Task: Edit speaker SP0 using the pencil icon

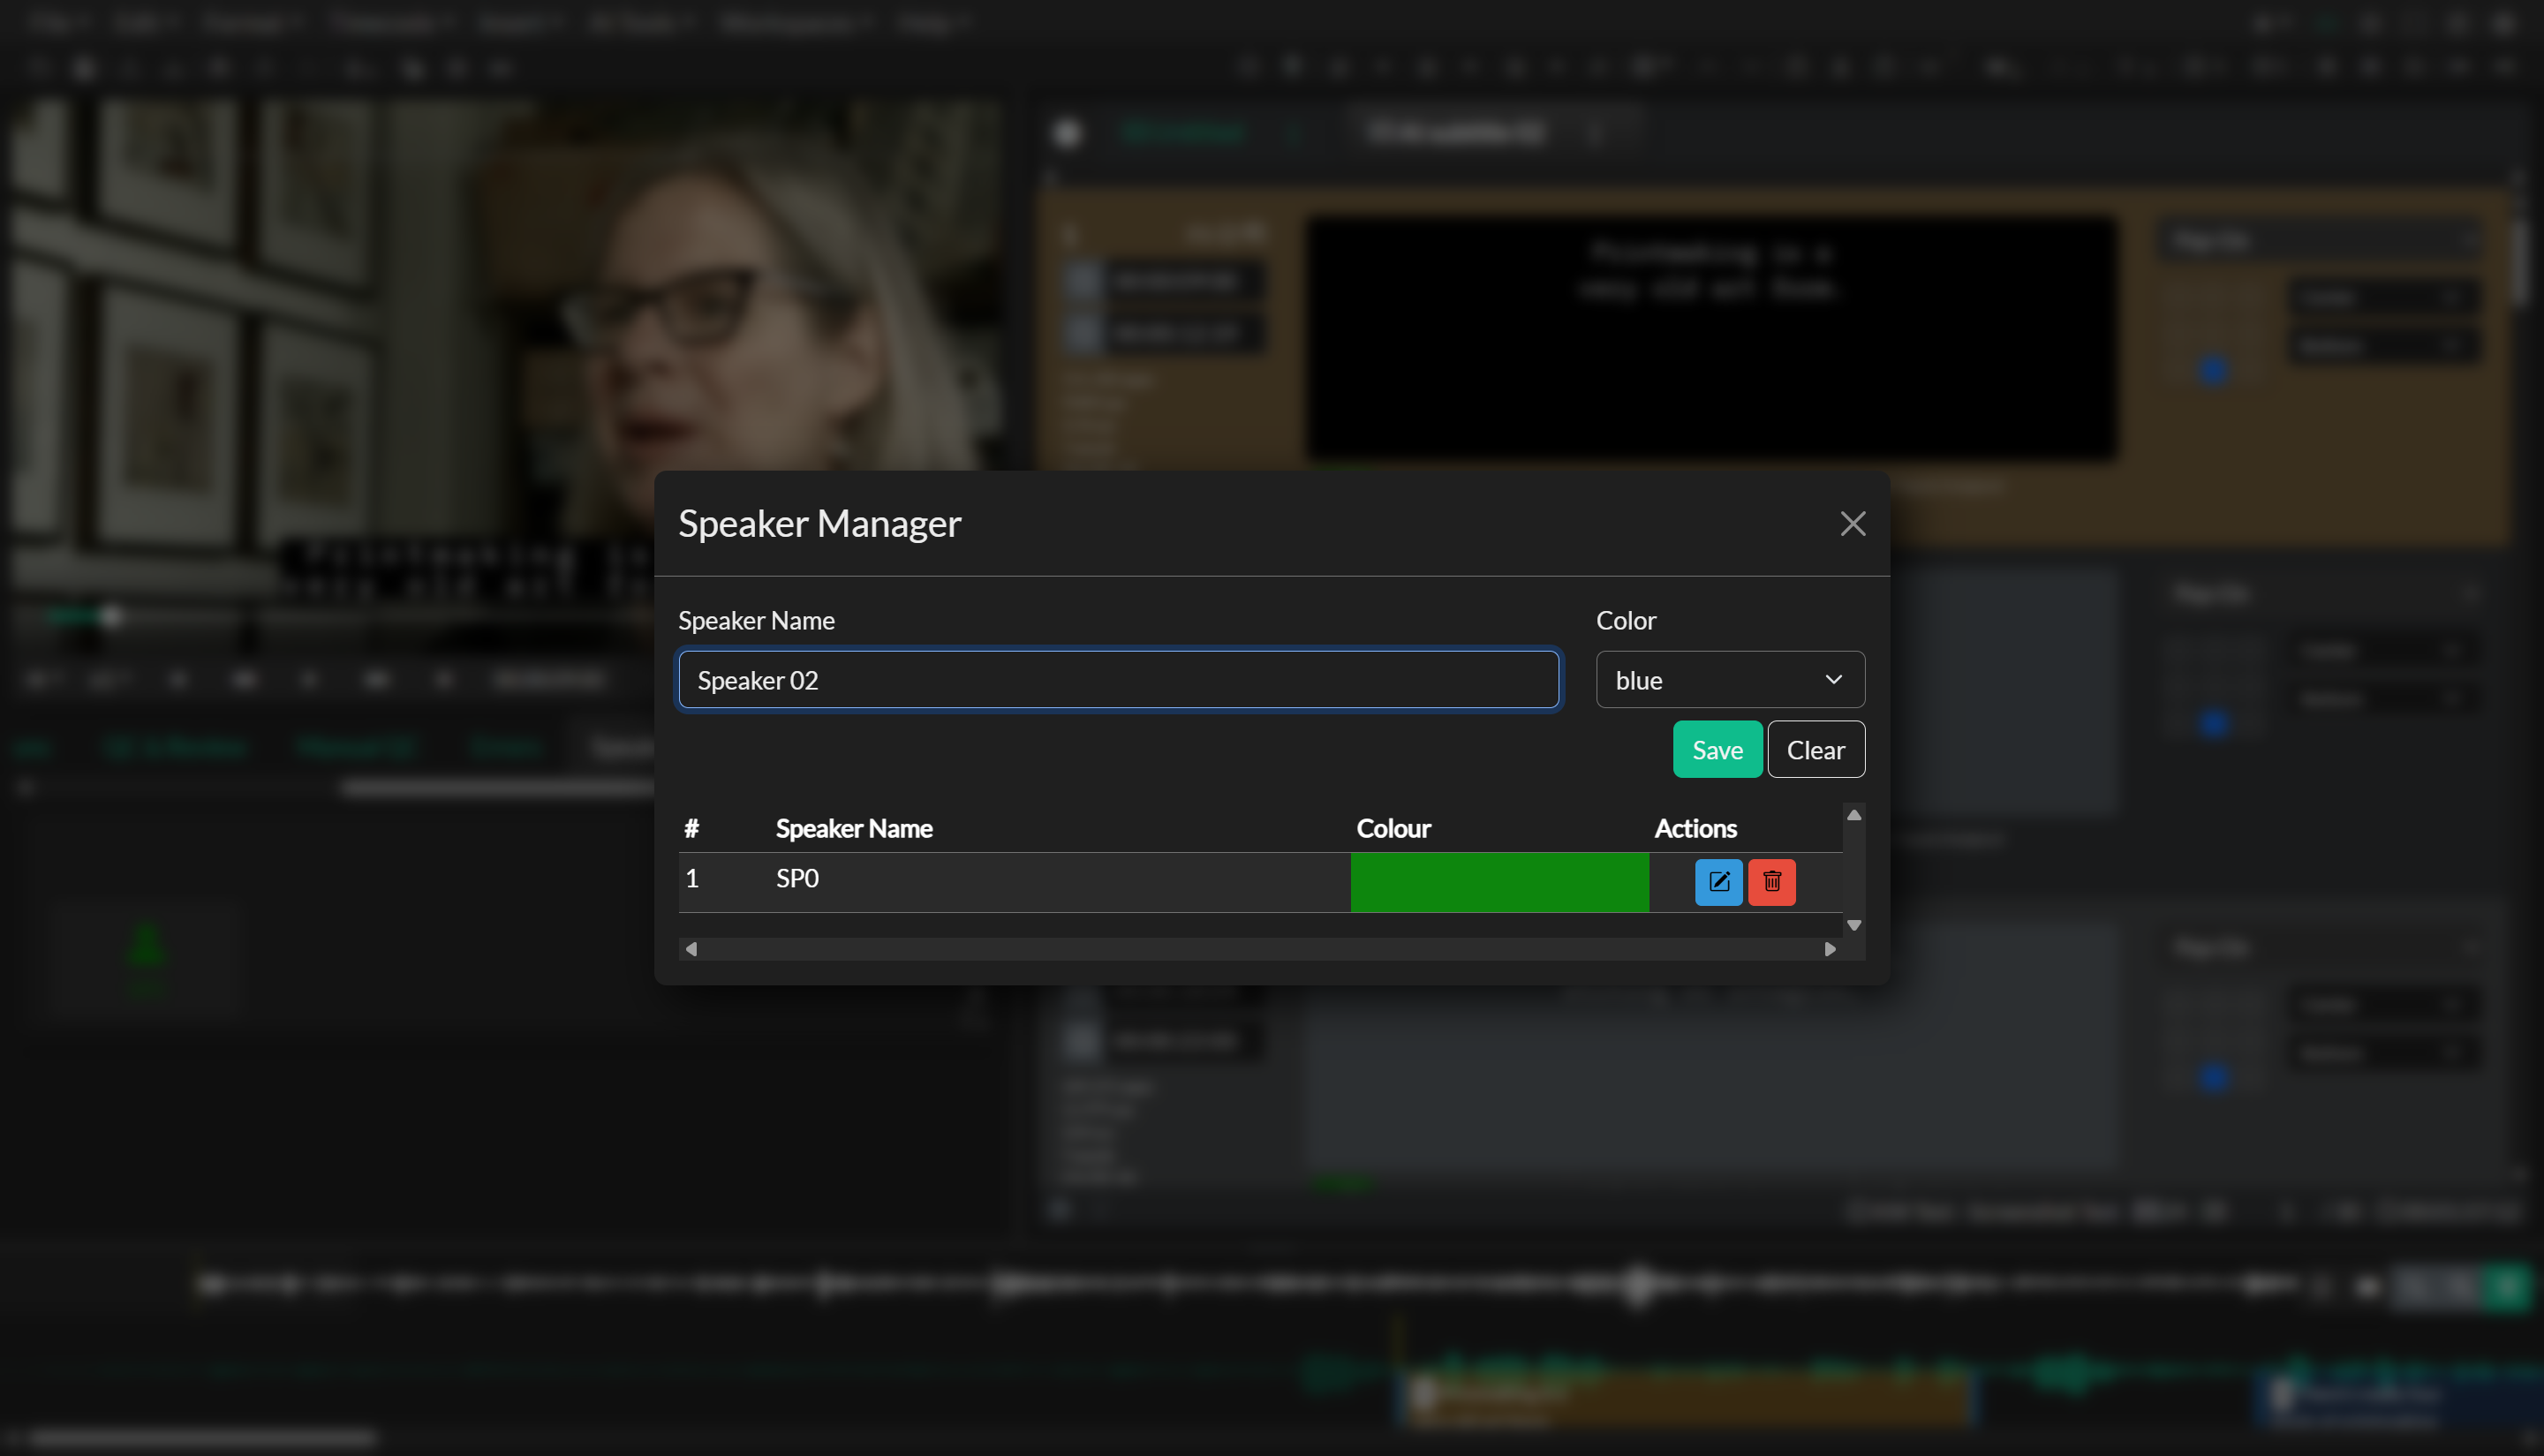Action: (1719, 882)
